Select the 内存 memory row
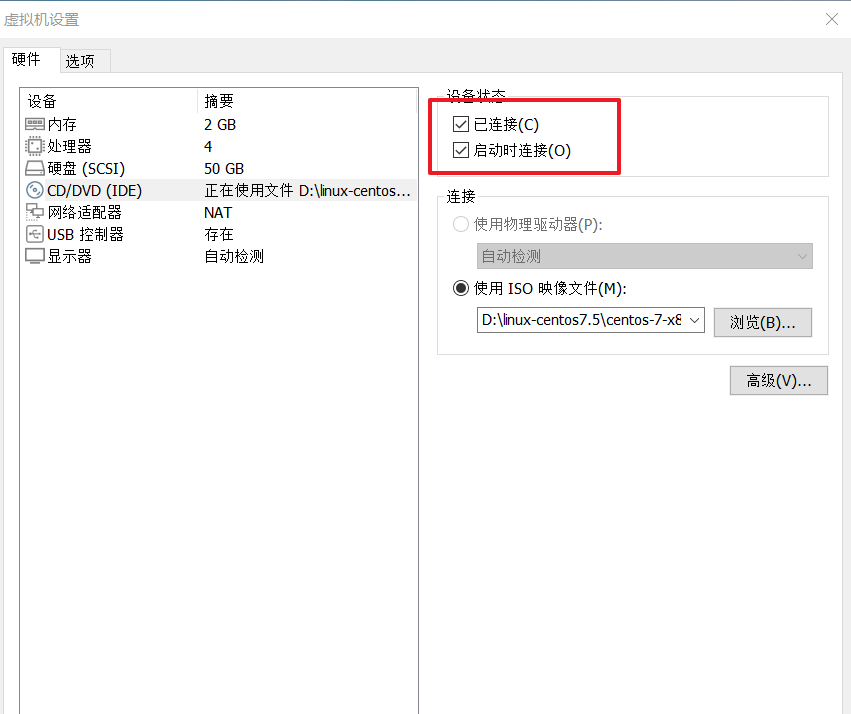The height and width of the screenshot is (714, 851). [x=220, y=125]
